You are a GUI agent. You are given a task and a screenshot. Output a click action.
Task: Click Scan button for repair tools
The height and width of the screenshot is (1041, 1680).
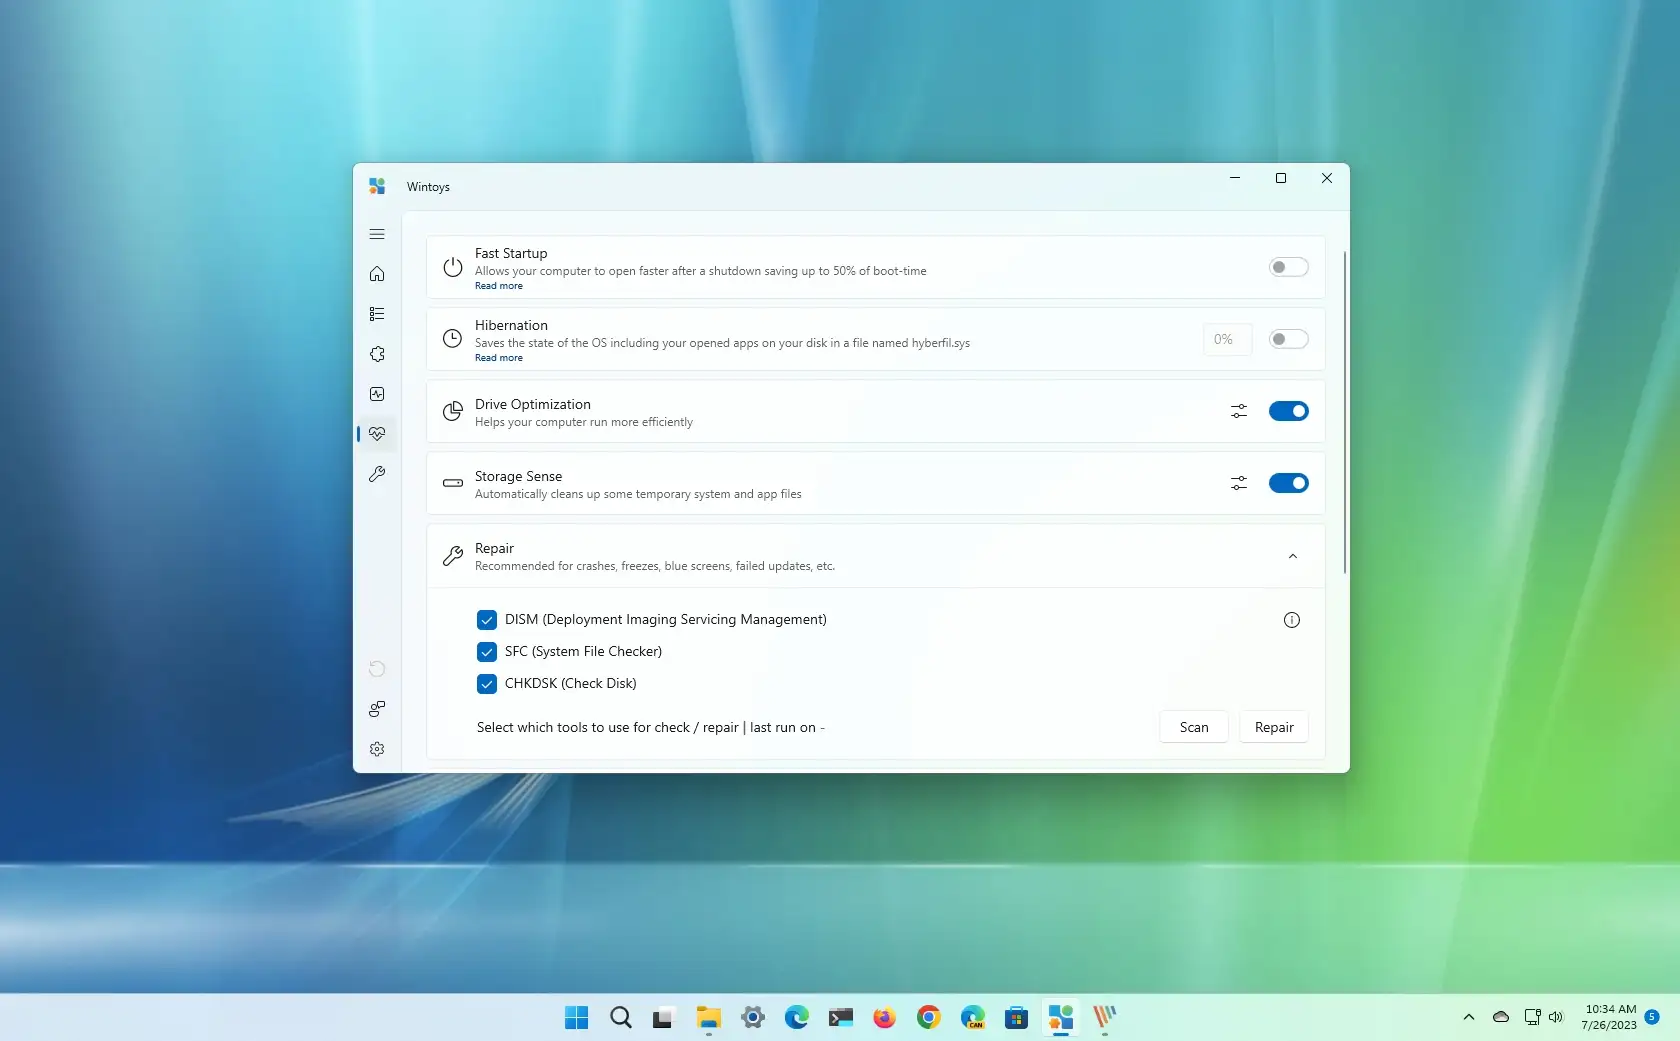(x=1194, y=727)
